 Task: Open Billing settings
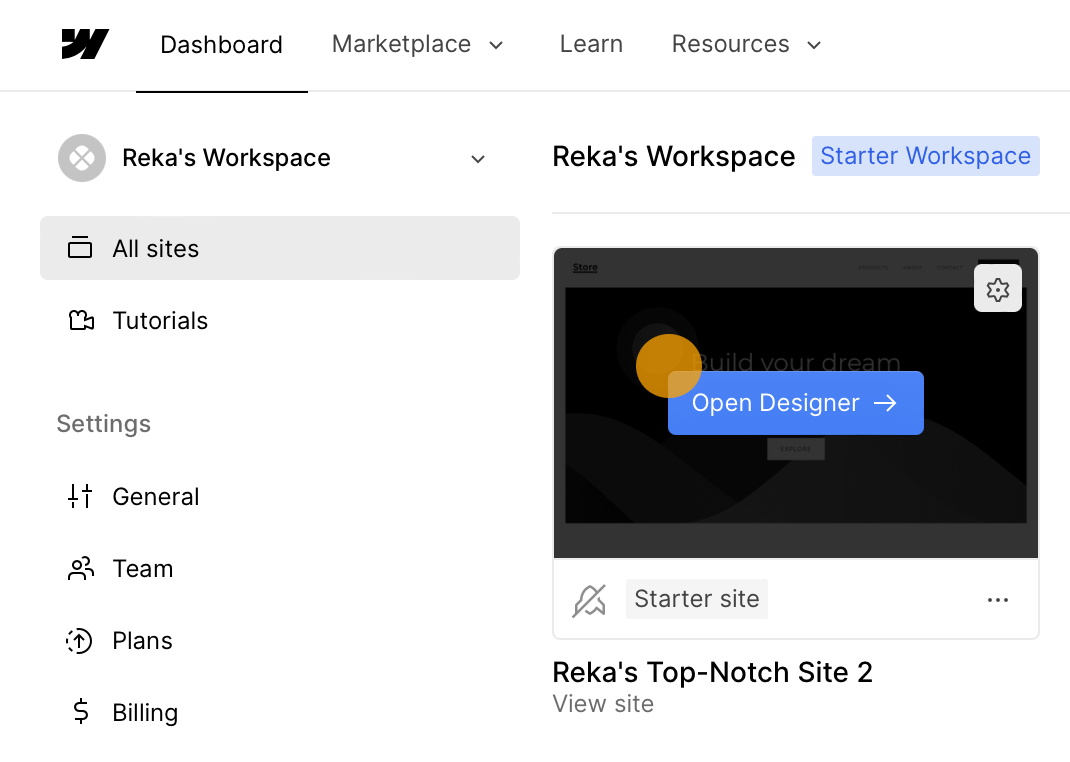145,713
